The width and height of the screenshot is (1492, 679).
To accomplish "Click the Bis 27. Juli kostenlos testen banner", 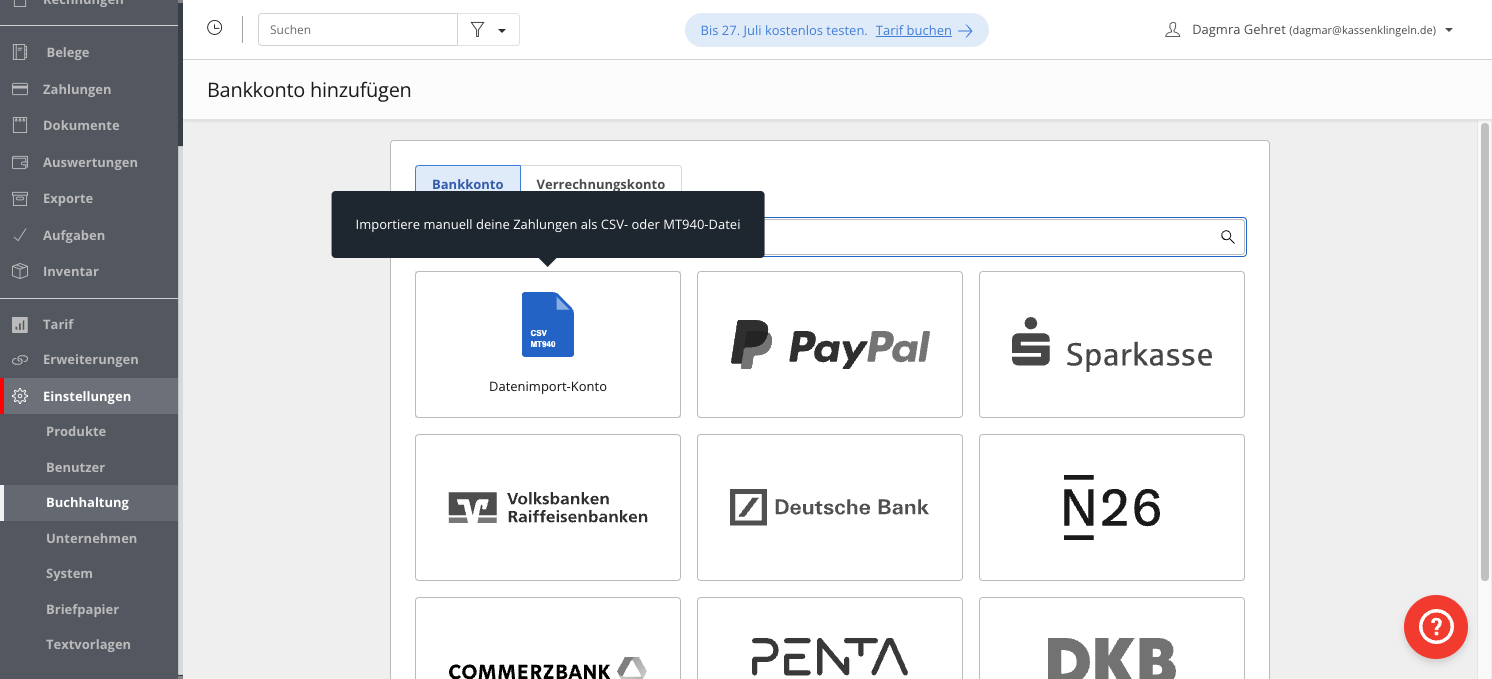I will 837,30.
